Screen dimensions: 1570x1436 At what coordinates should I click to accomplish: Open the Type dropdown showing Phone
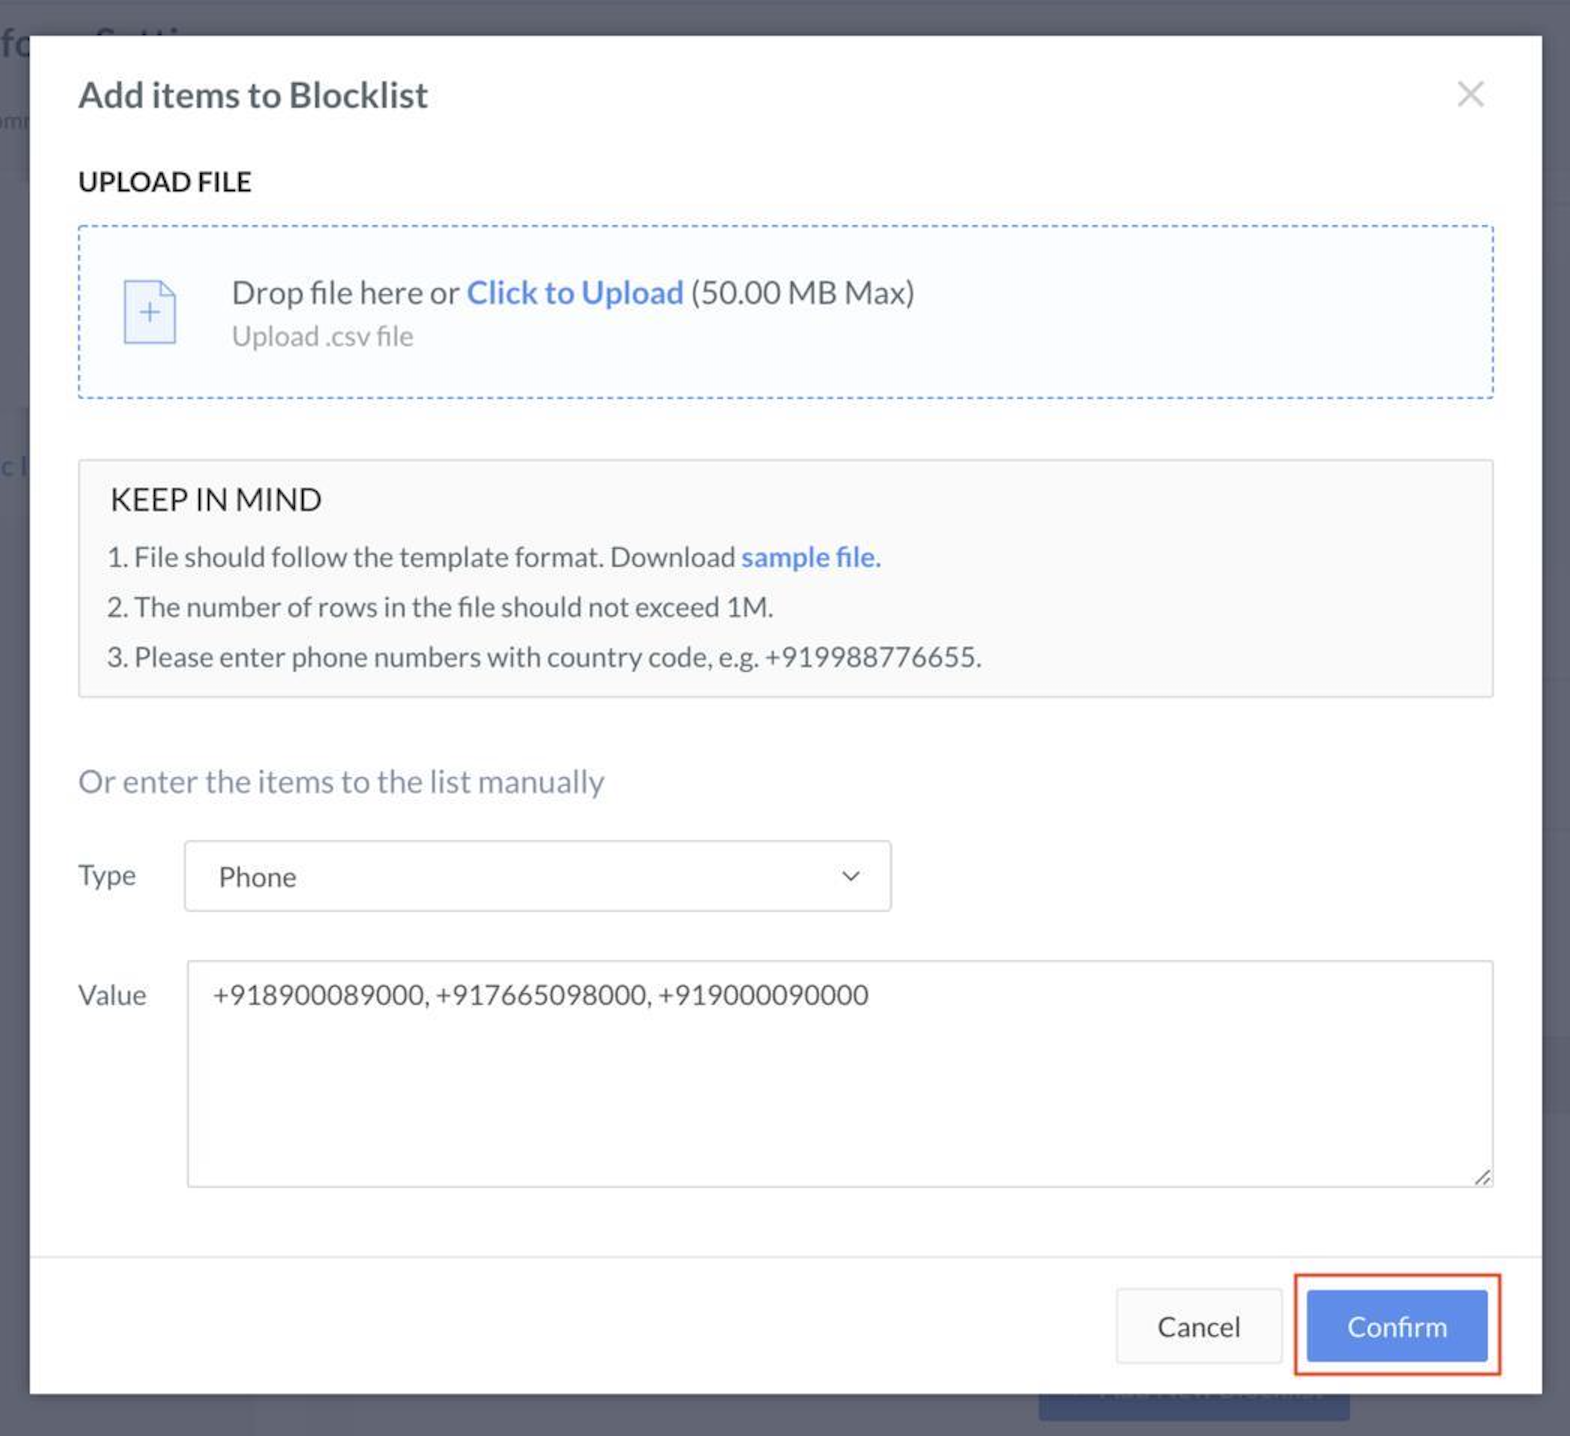click(x=538, y=876)
